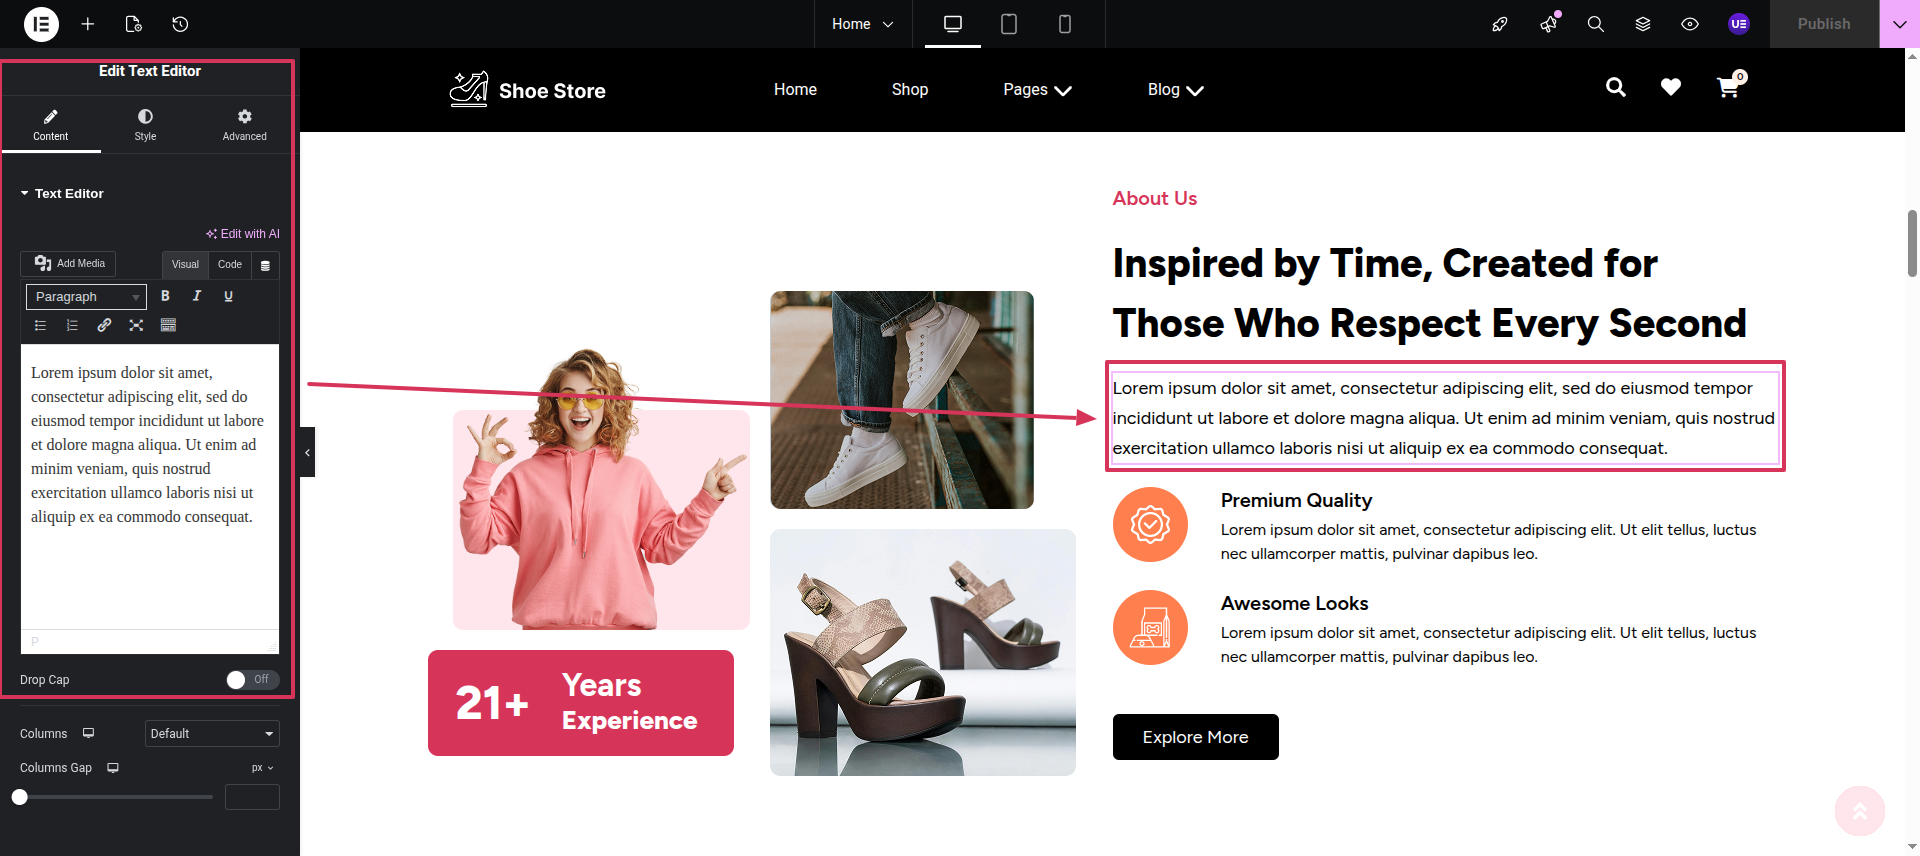Click the Explore More button

point(1196,737)
